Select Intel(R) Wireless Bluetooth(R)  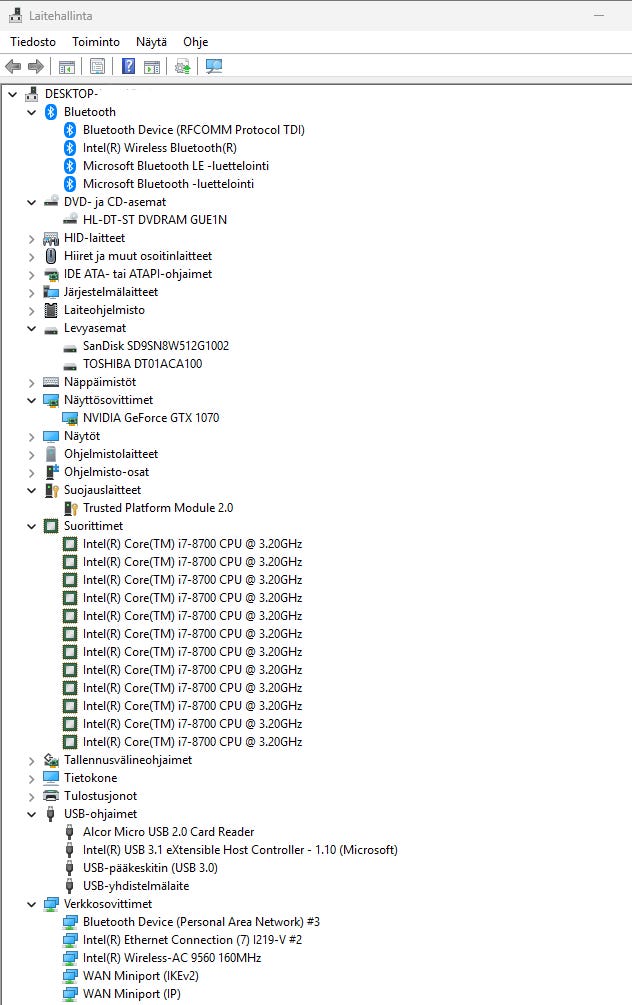160,147
